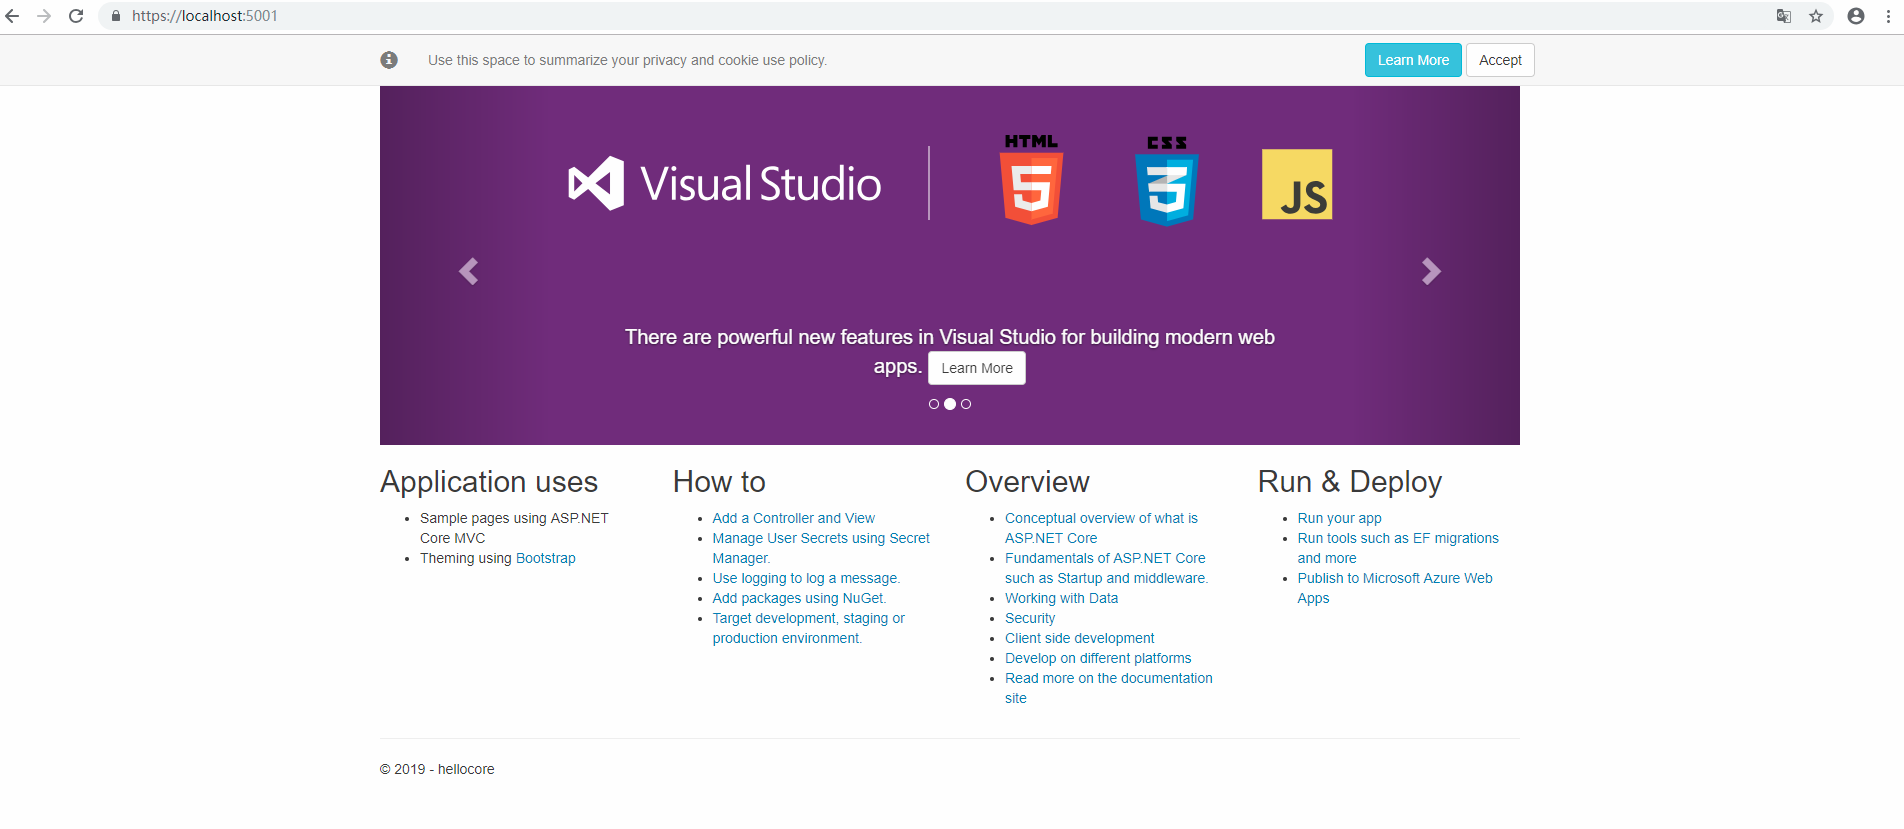This screenshot has height=829, width=1904.
Task: Bookmark this page with the star icon
Action: [1816, 16]
